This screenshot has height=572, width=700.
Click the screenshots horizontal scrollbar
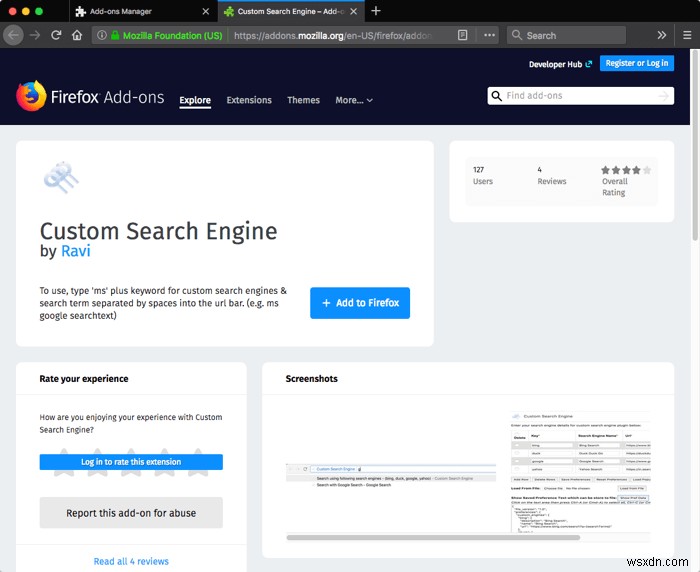coord(433,538)
